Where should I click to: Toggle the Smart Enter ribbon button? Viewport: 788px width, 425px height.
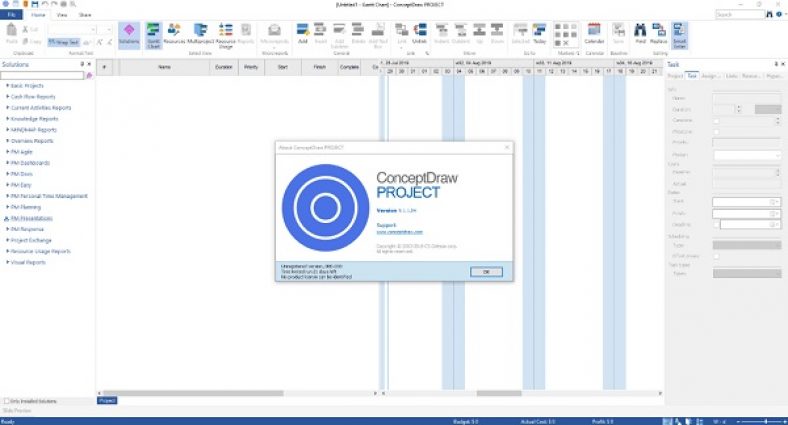(x=679, y=35)
